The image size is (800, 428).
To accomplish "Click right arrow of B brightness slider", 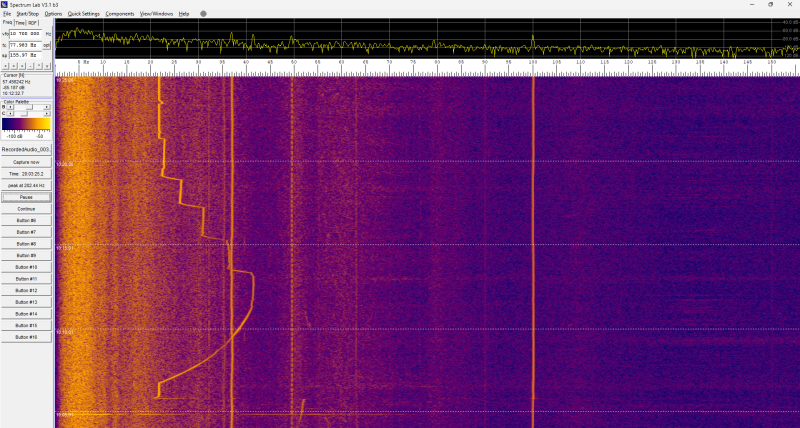I will (x=46, y=107).
